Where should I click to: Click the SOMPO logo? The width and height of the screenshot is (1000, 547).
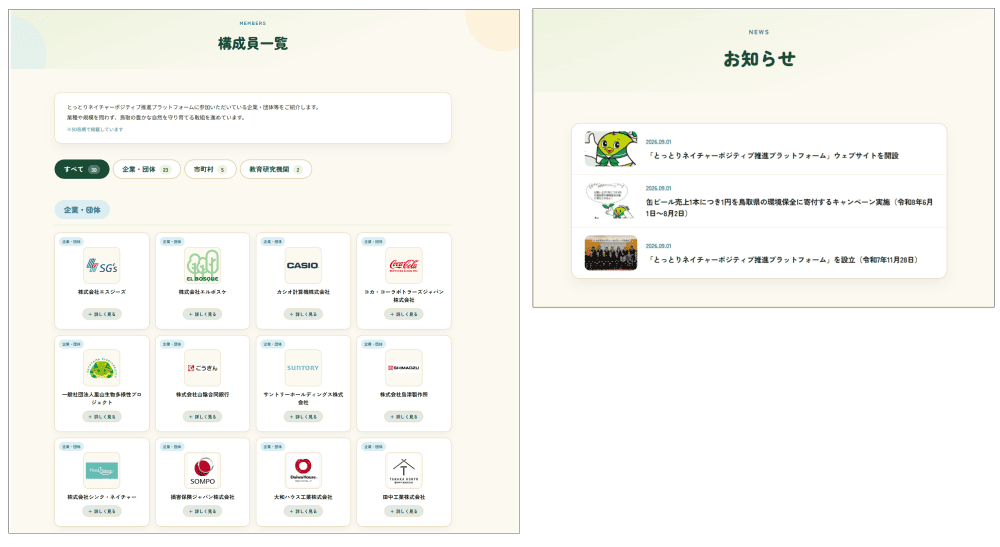click(x=202, y=470)
